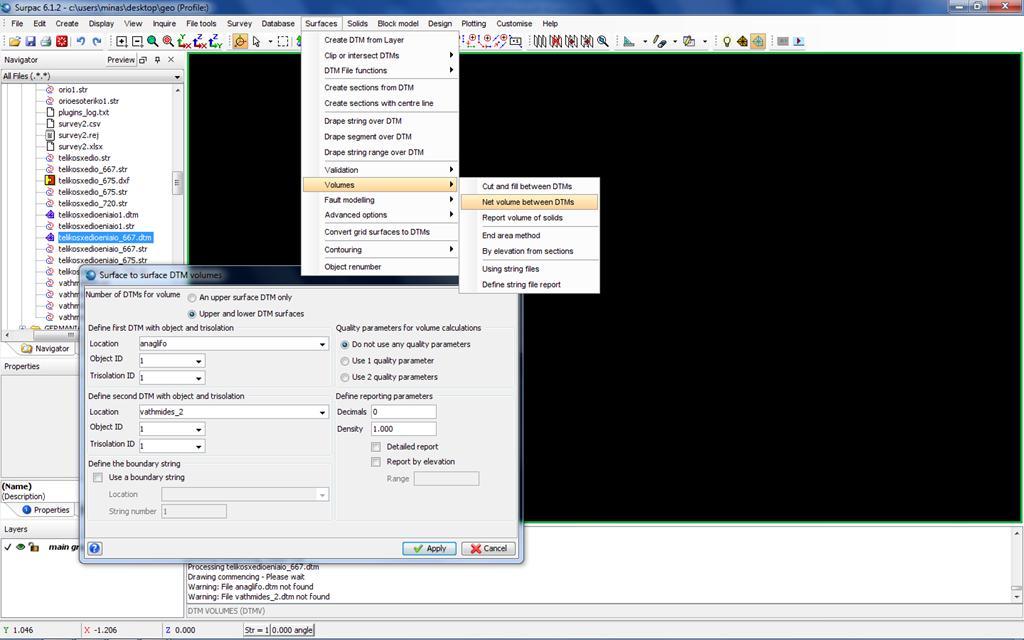Click the Decimals input field
Screen dimensions: 1024x640
click(404, 412)
